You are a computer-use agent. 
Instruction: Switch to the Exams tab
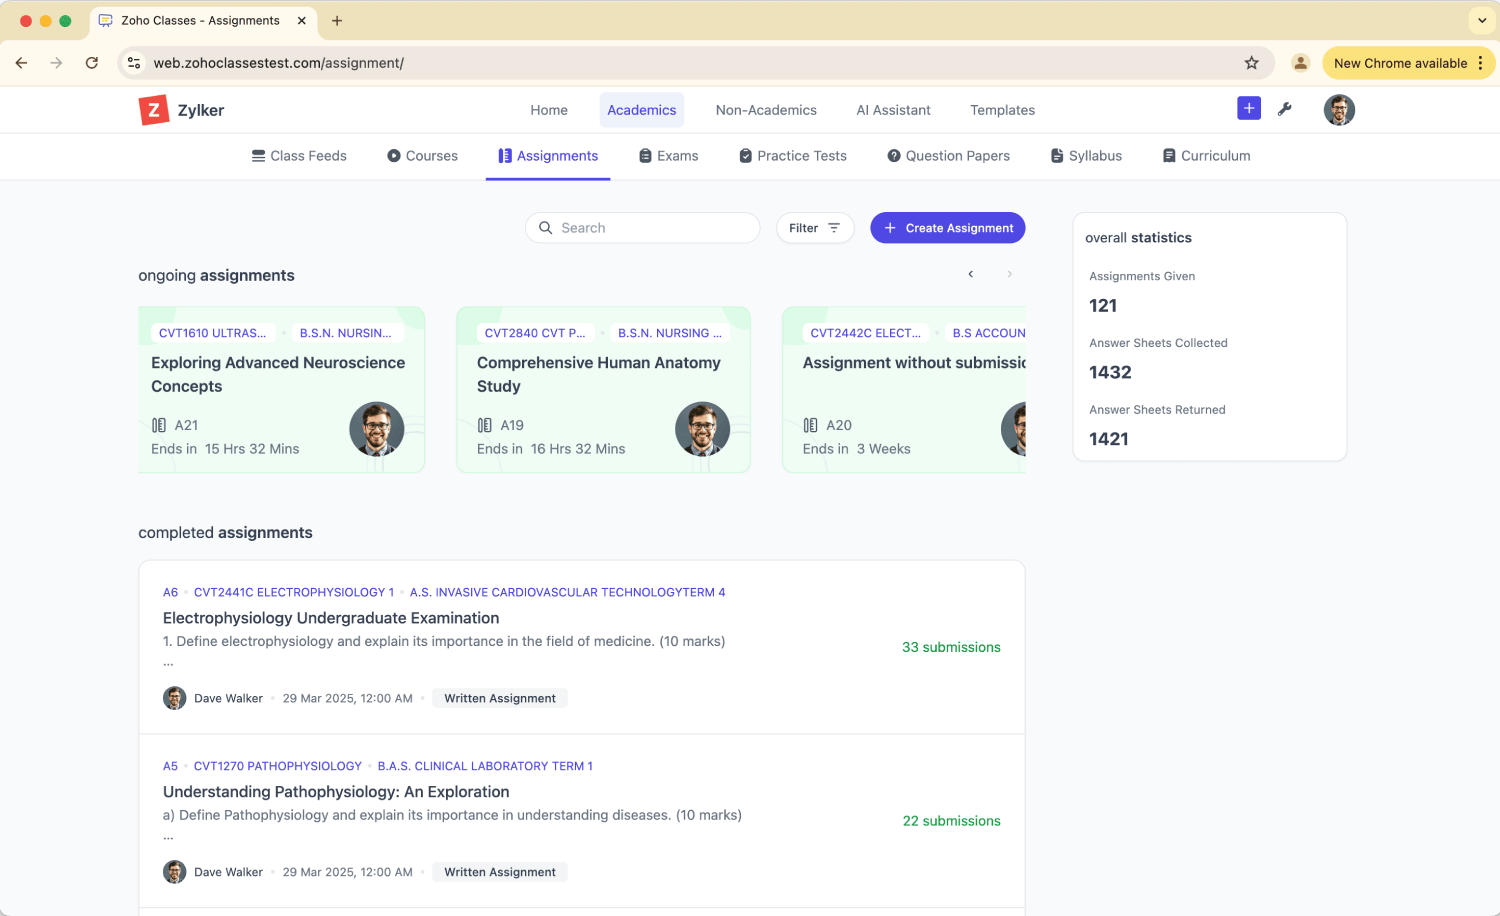[x=668, y=156]
